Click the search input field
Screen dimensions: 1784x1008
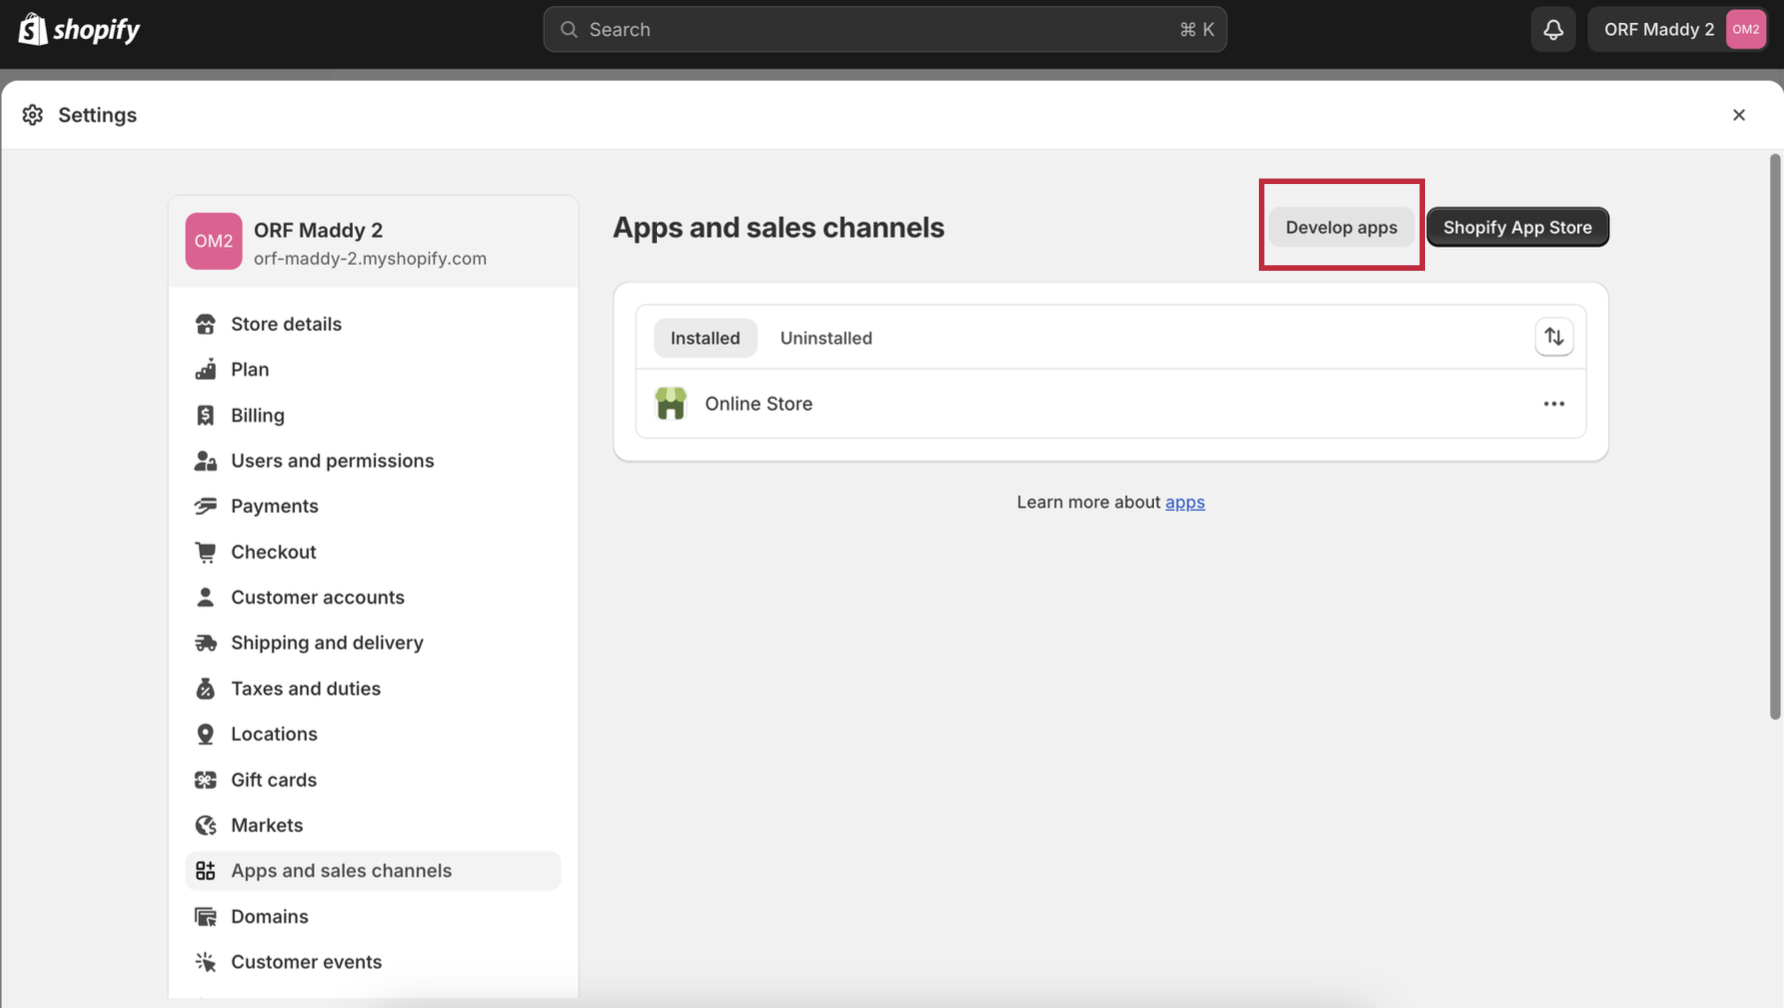(x=885, y=29)
